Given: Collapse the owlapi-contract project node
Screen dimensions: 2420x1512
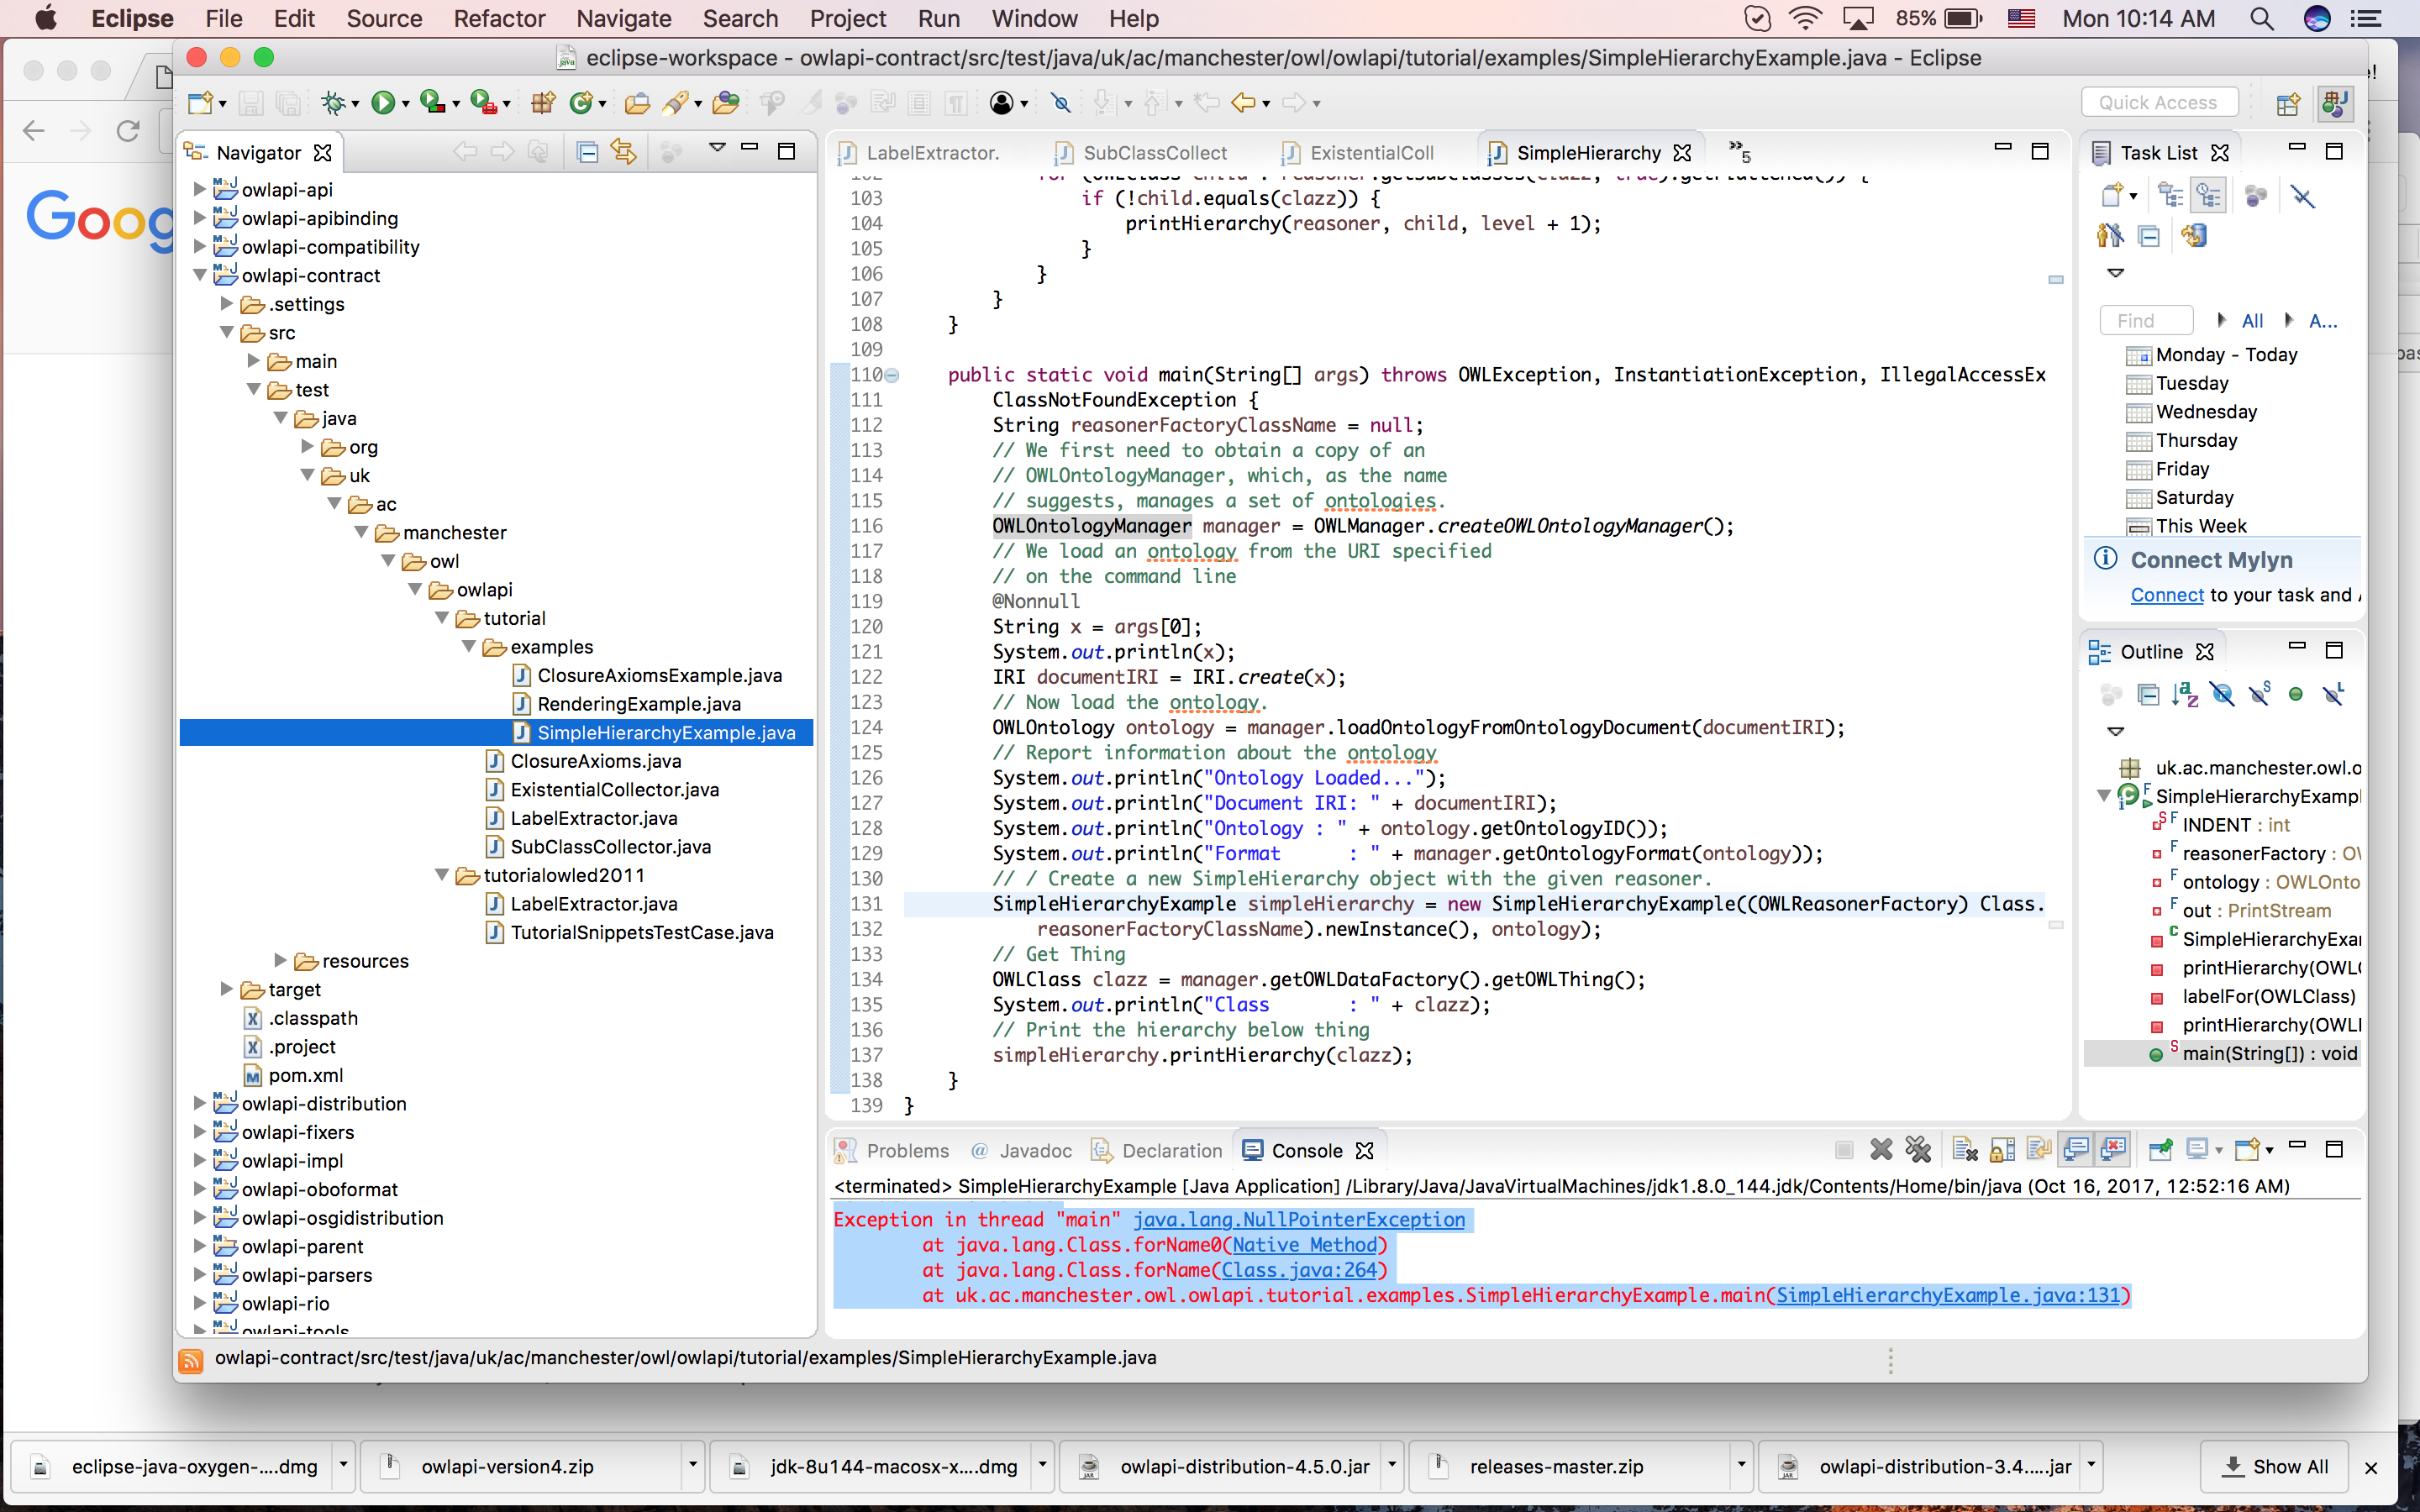Looking at the screenshot, I should (200, 275).
